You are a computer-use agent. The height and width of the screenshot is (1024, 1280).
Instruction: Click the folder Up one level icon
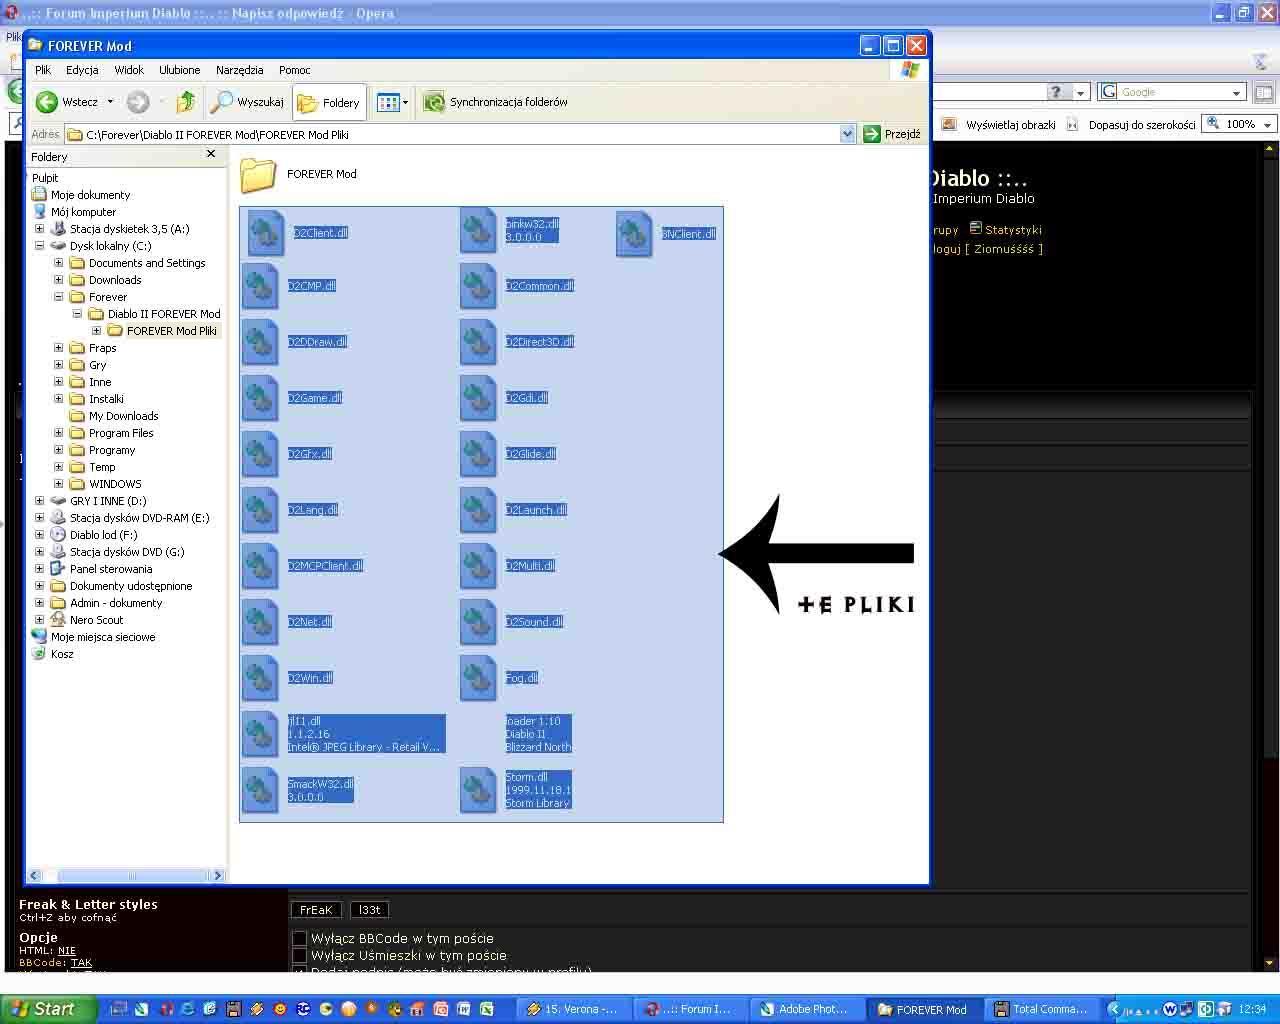(x=185, y=102)
